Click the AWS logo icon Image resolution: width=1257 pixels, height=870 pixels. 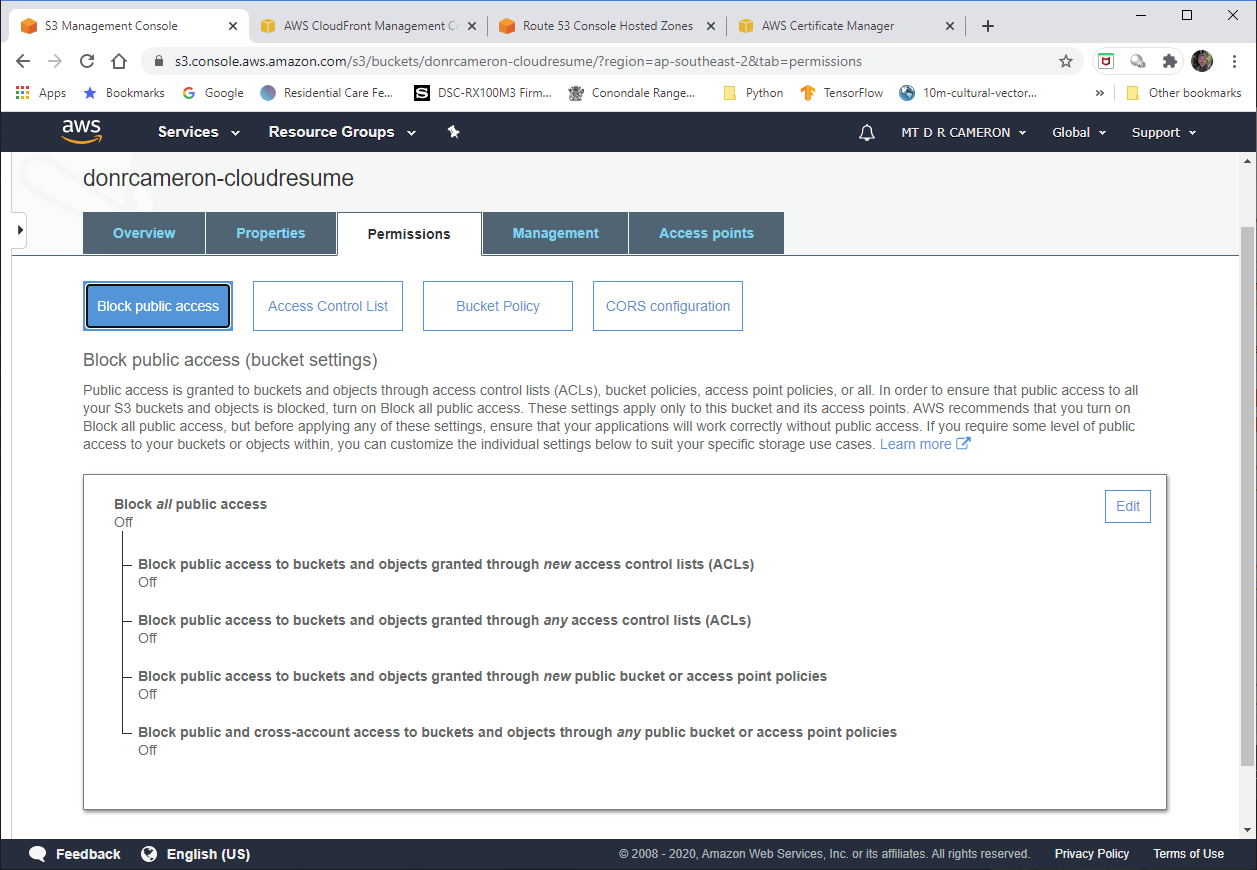pyautogui.click(x=81, y=131)
